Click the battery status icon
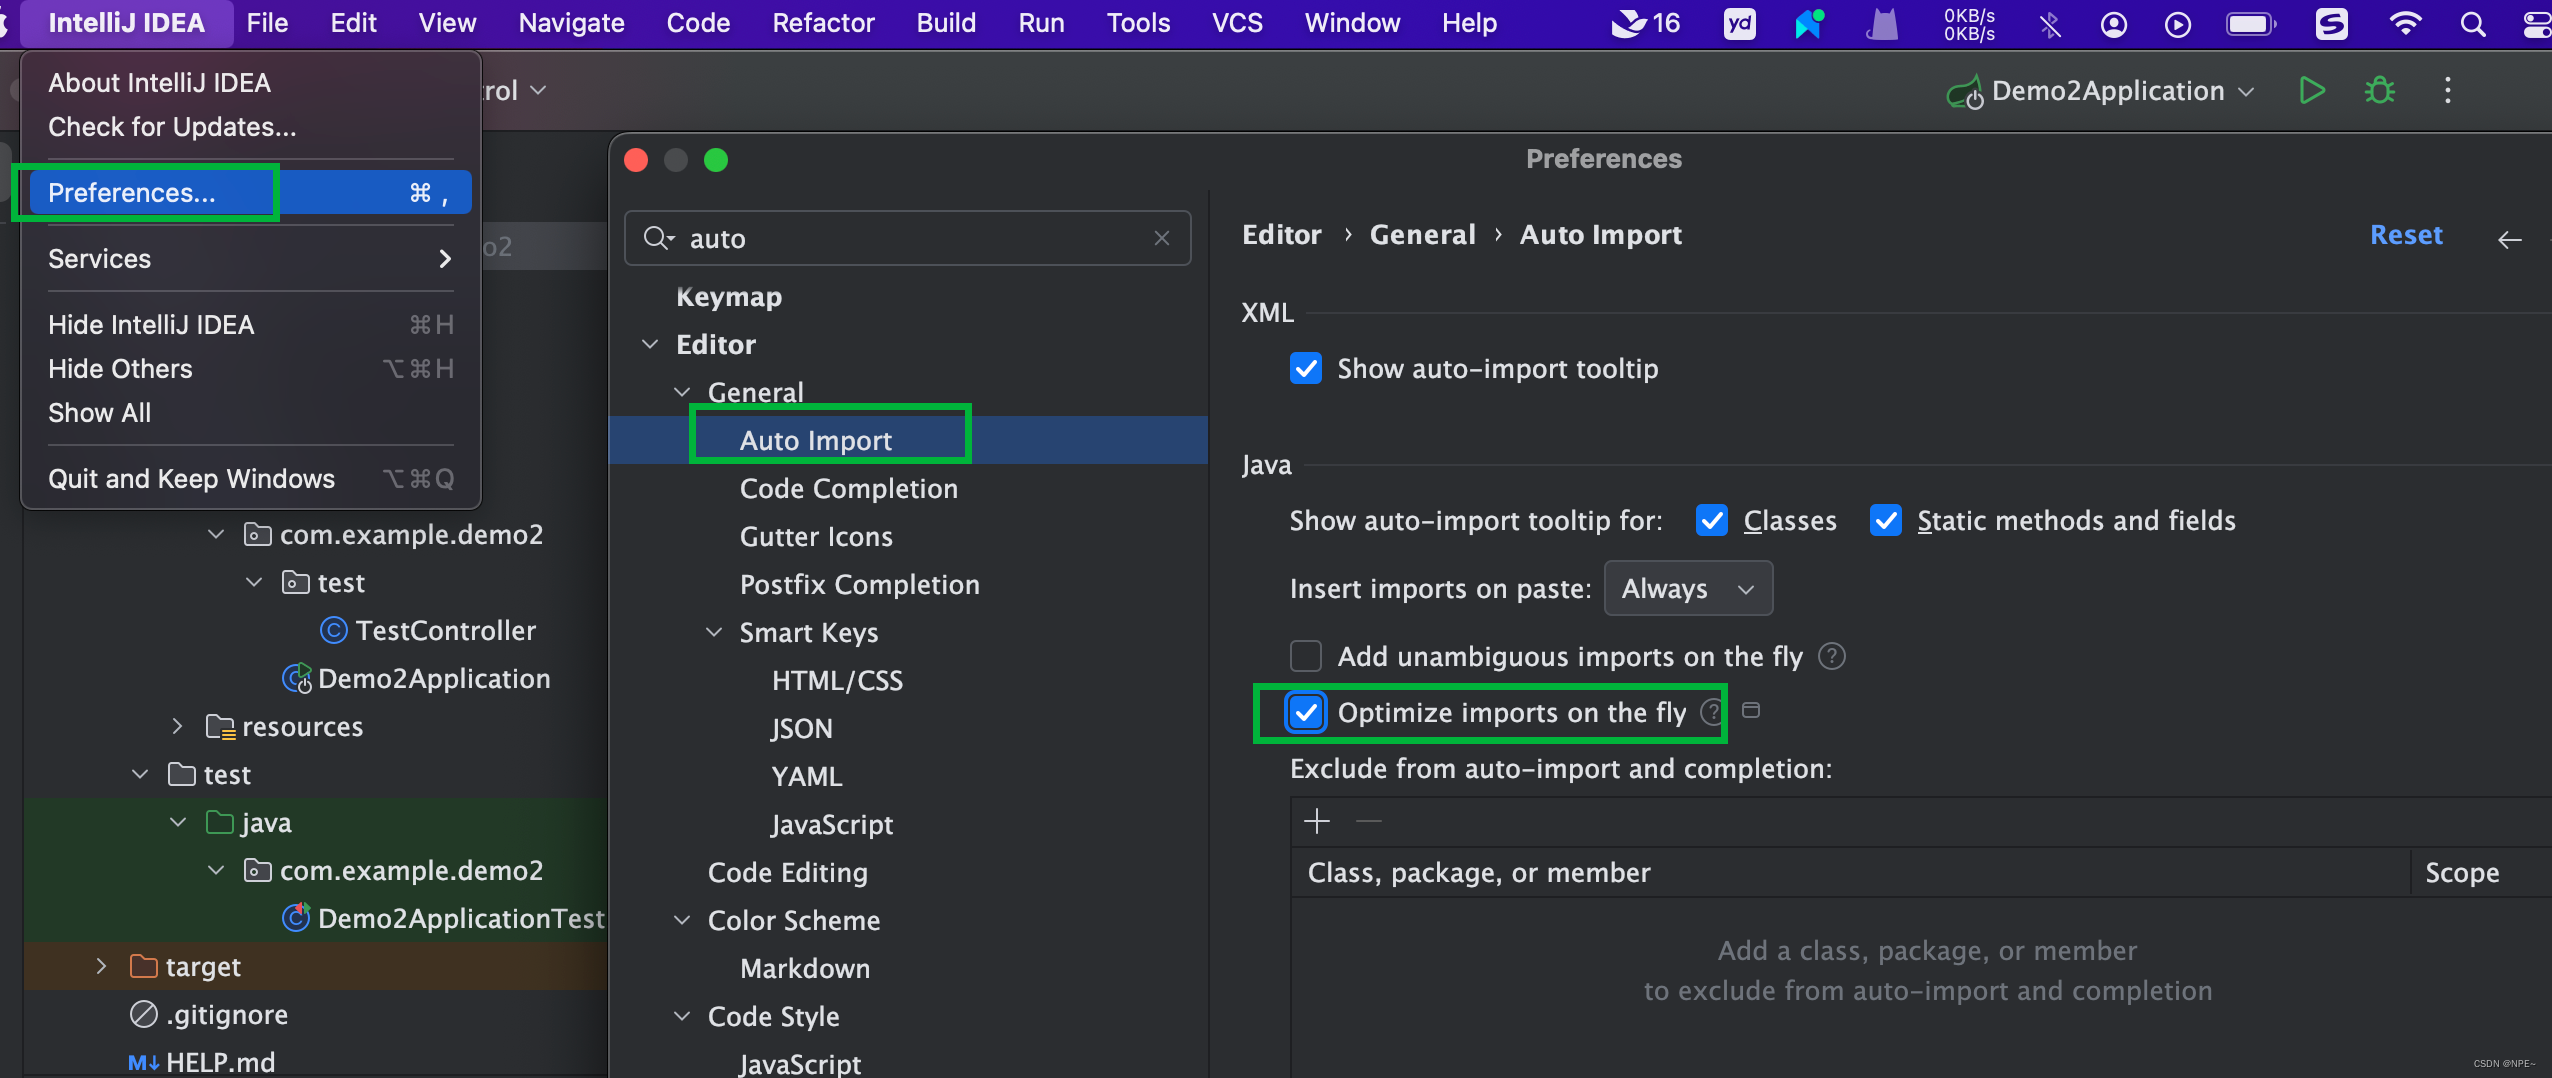The image size is (2552, 1078). pyautogui.click(x=2251, y=24)
